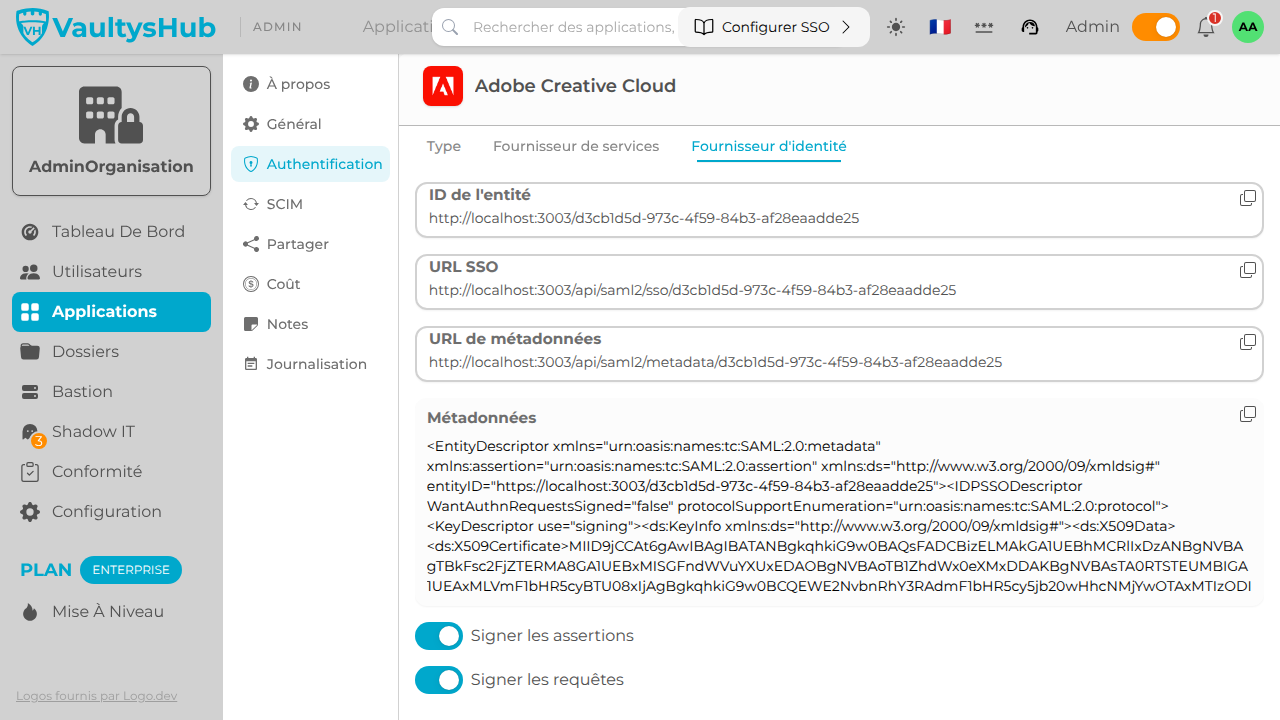Click the Configuration gear icon
The height and width of the screenshot is (720, 1280).
point(30,512)
